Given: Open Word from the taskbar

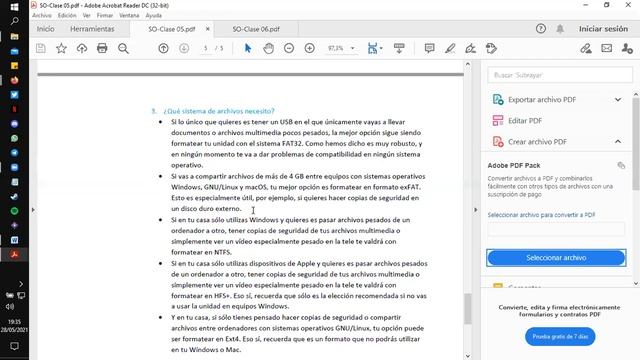Looking at the screenshot, I should pos(14,240).
